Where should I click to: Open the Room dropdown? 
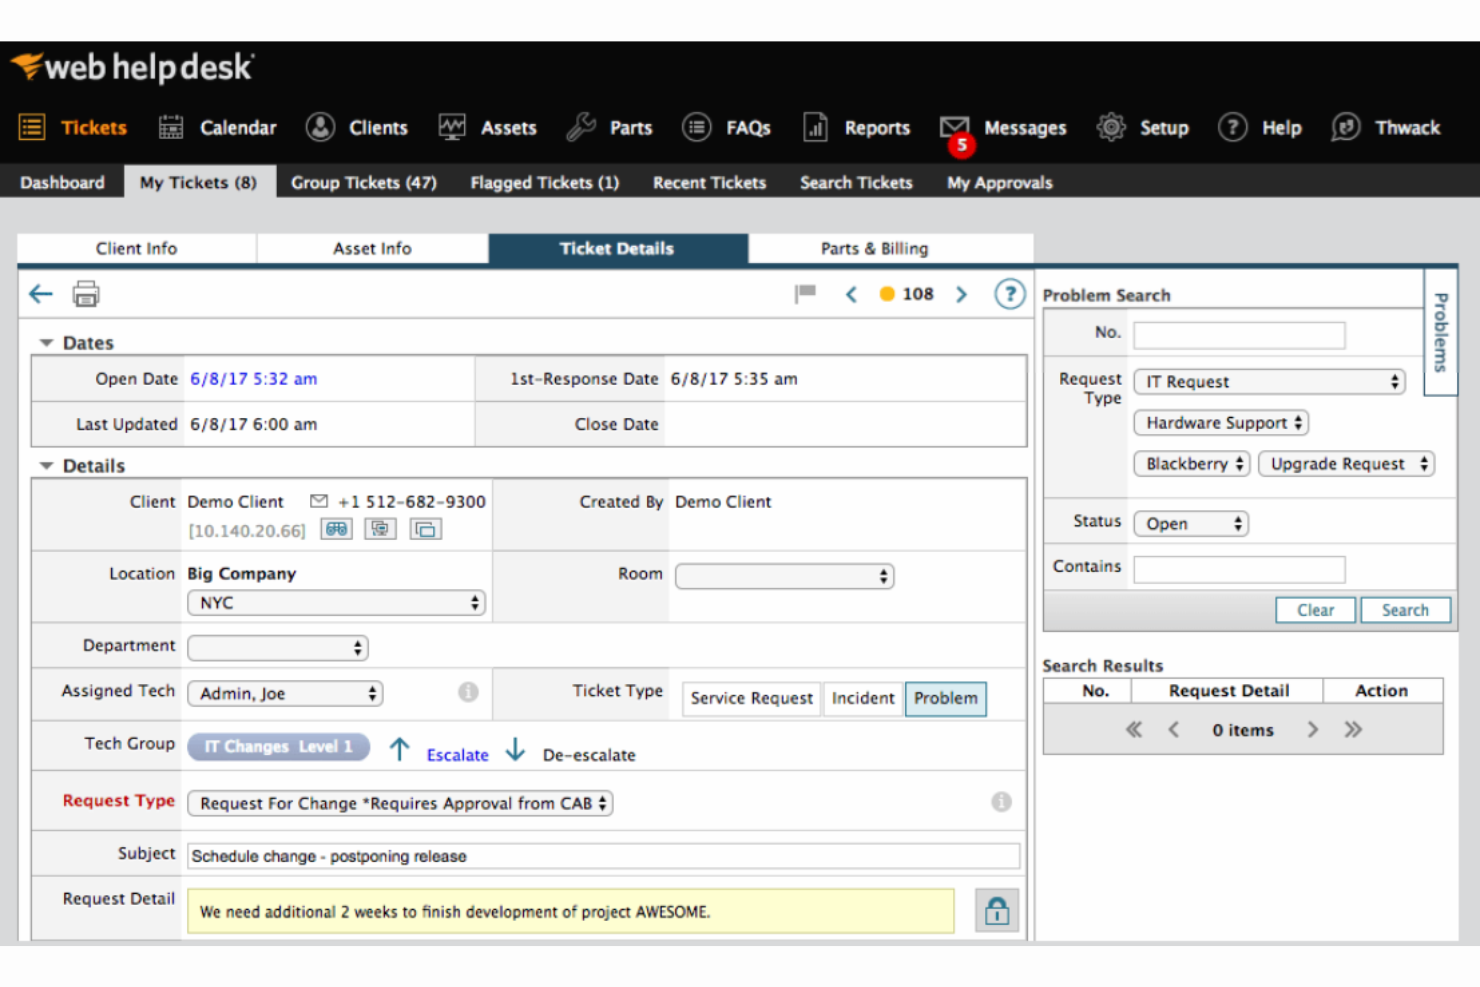[784, 575]
